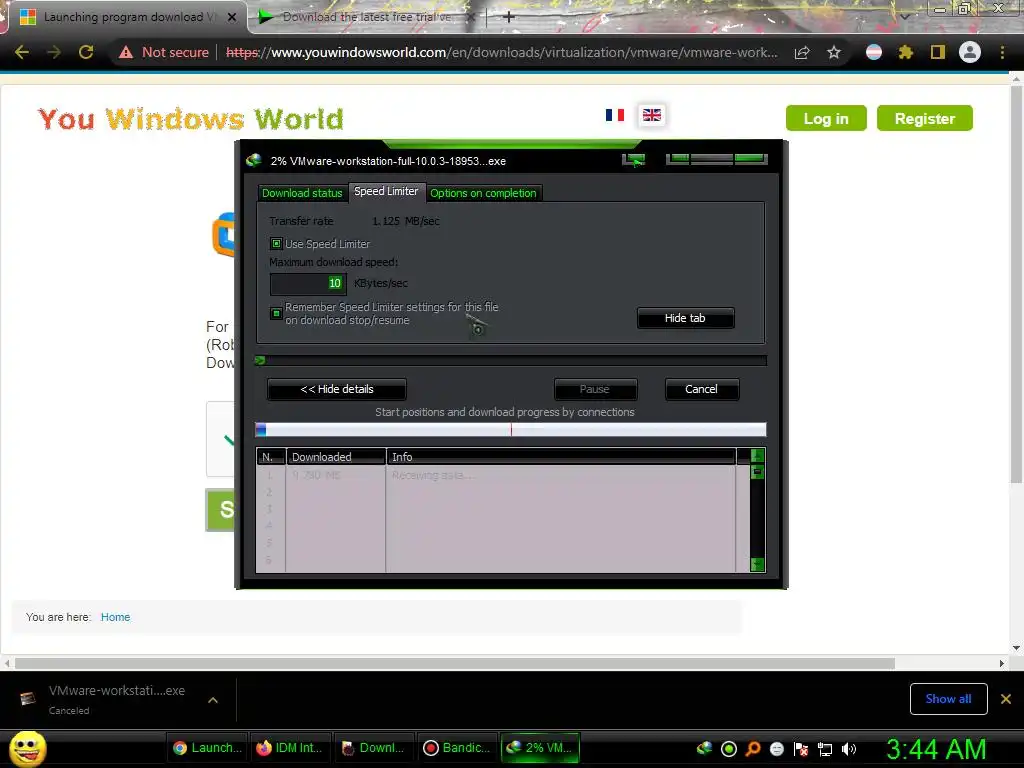Click the 3:44 AM clock
This screenshot has width=1024, height=768.
tap(936, 749)
